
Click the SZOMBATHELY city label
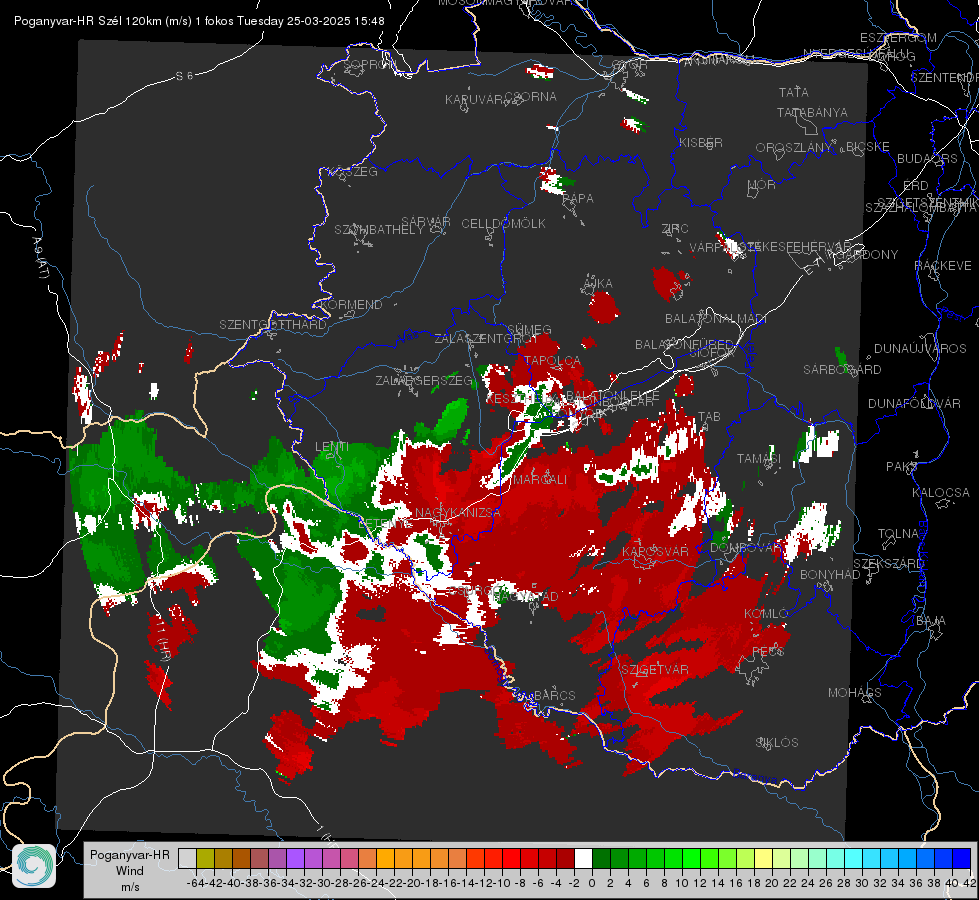coord(379,230)
